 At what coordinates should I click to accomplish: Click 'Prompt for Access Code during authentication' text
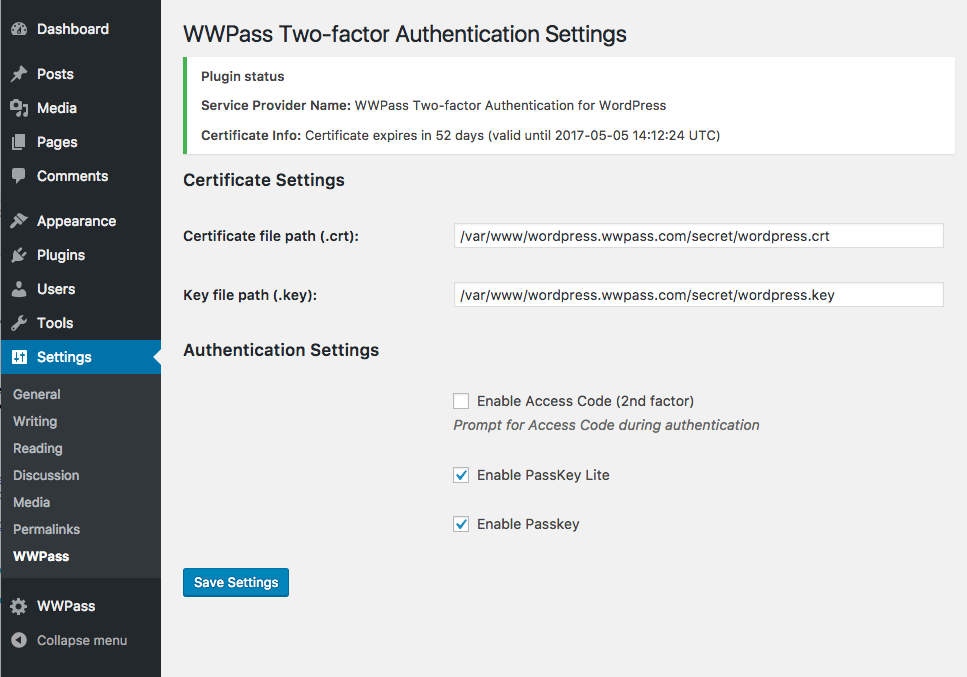[x=606, y=425]
